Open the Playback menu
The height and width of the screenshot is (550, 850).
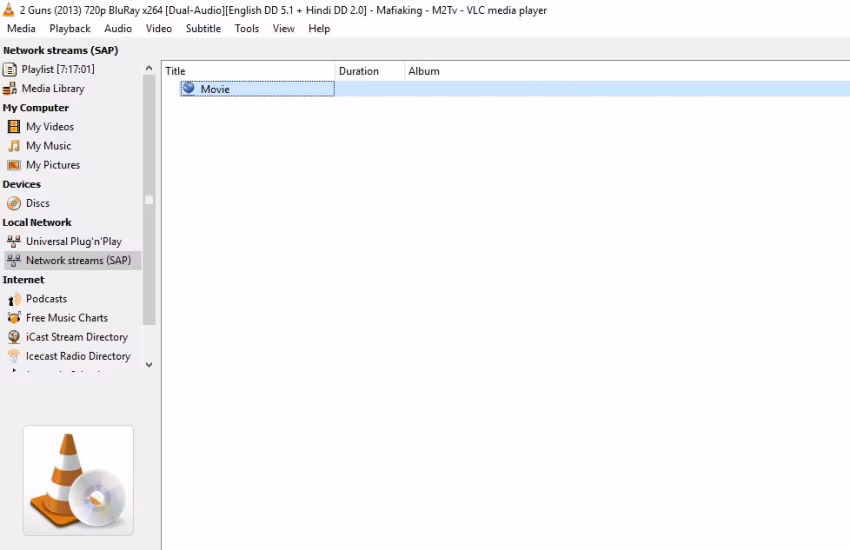[70, 29]
